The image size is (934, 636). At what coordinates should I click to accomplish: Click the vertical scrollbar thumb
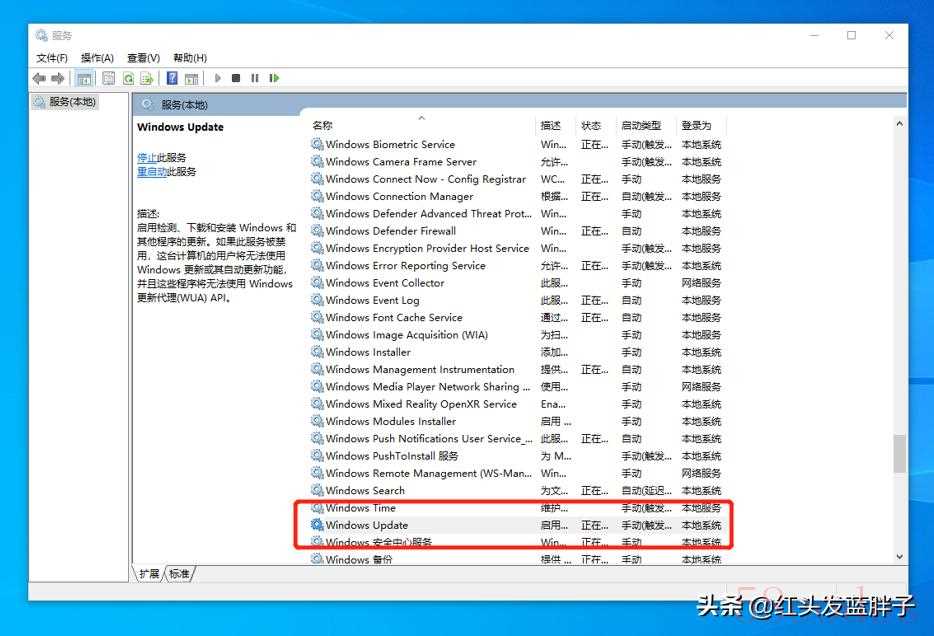click(x=899, y=454)
